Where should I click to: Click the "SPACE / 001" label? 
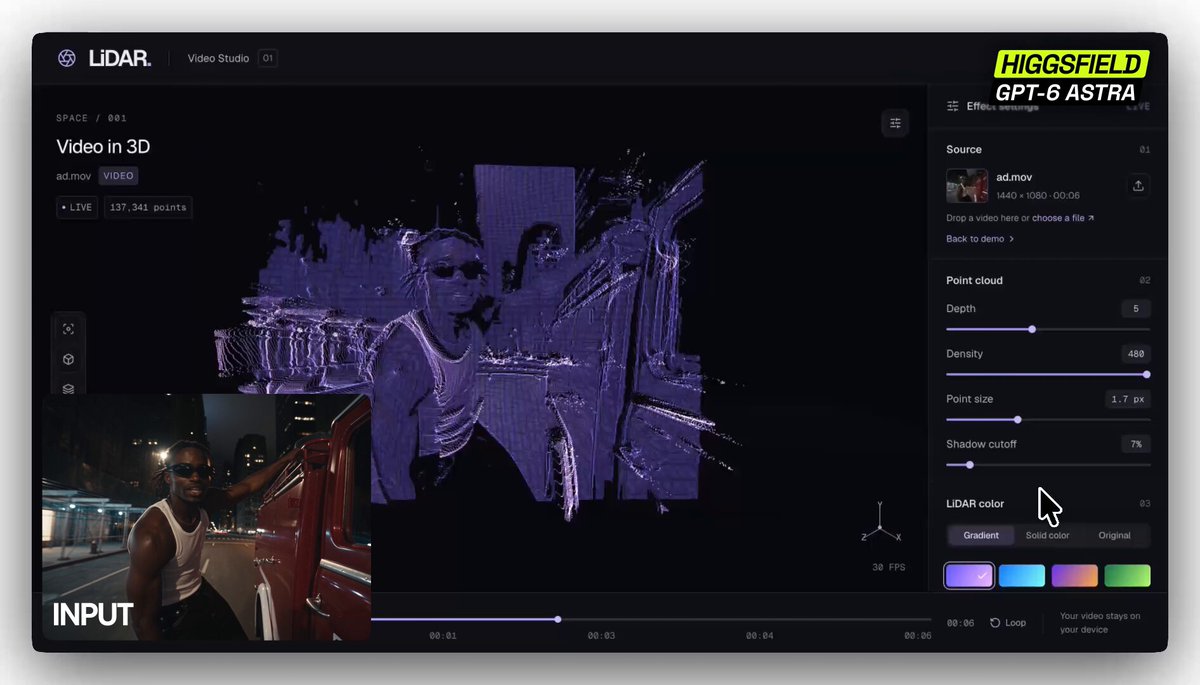[91, 118]
